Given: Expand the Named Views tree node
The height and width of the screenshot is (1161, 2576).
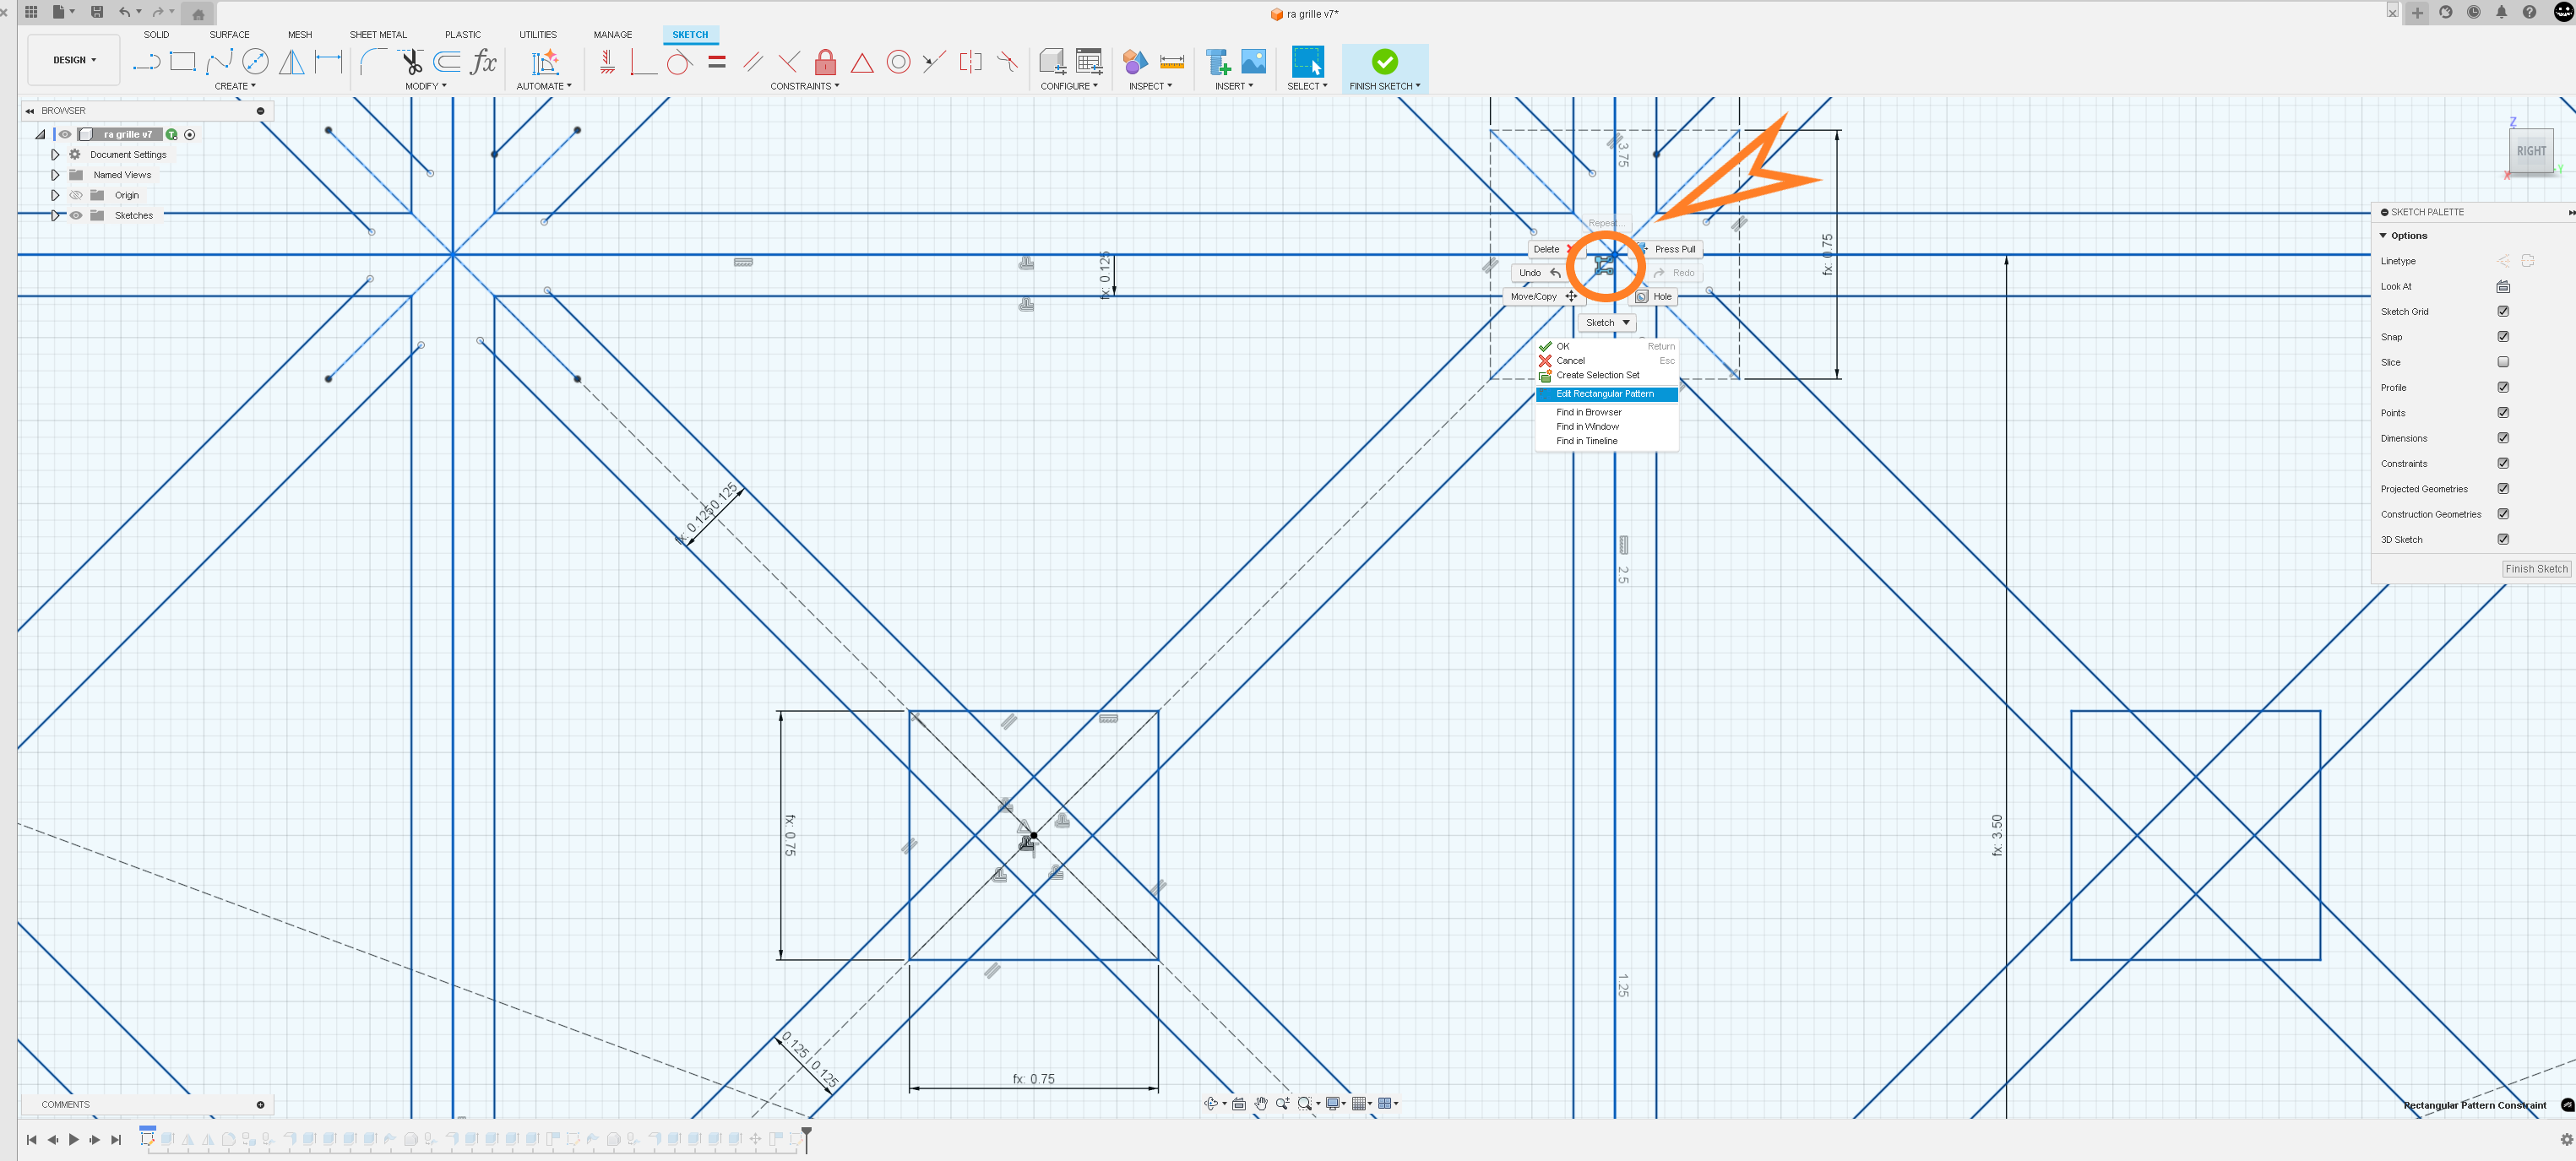Looking at the screenshot, I should tap(55, 175).
